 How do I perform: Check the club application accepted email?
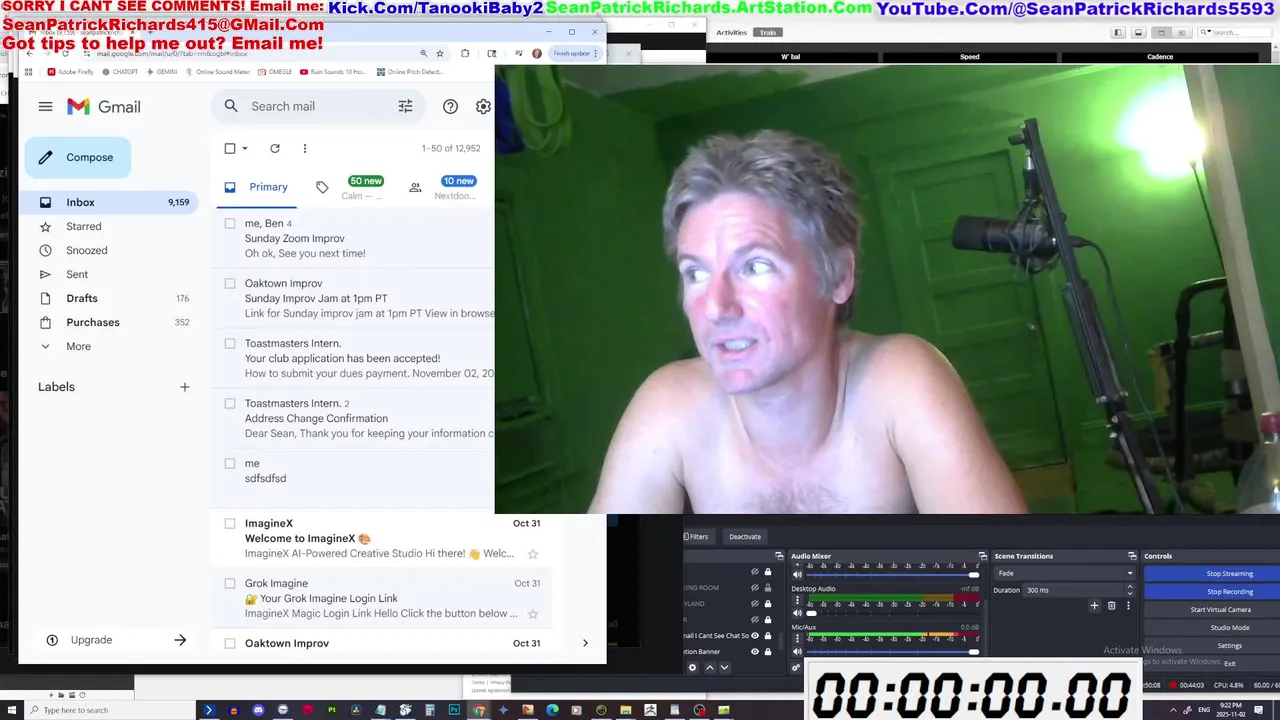tap(230, 344)
